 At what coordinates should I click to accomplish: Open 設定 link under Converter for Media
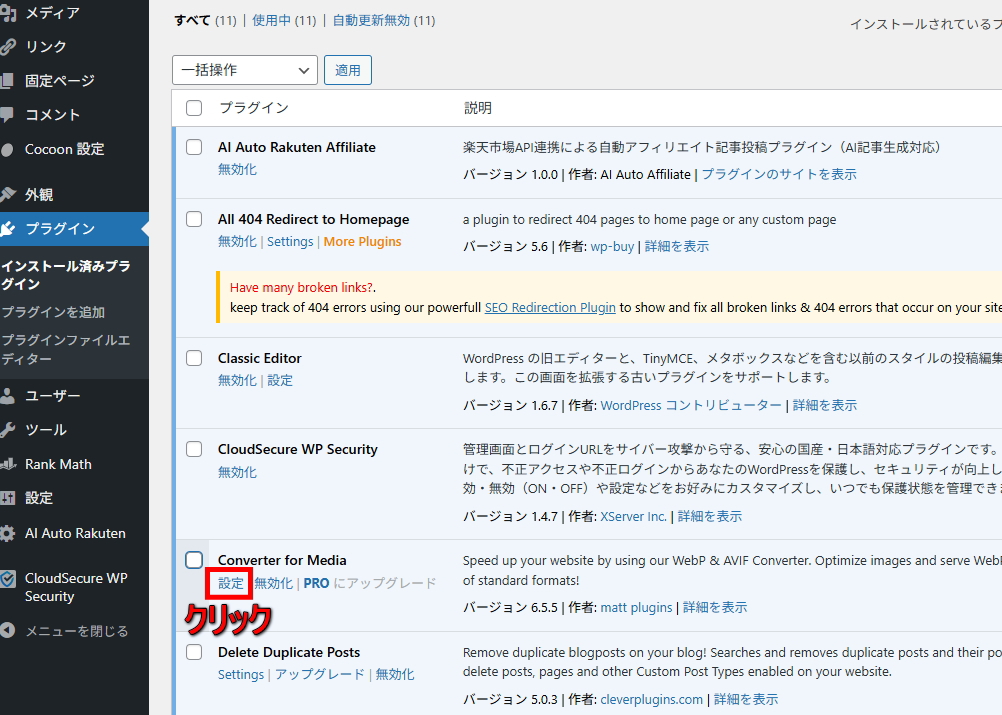pos(231,583)
